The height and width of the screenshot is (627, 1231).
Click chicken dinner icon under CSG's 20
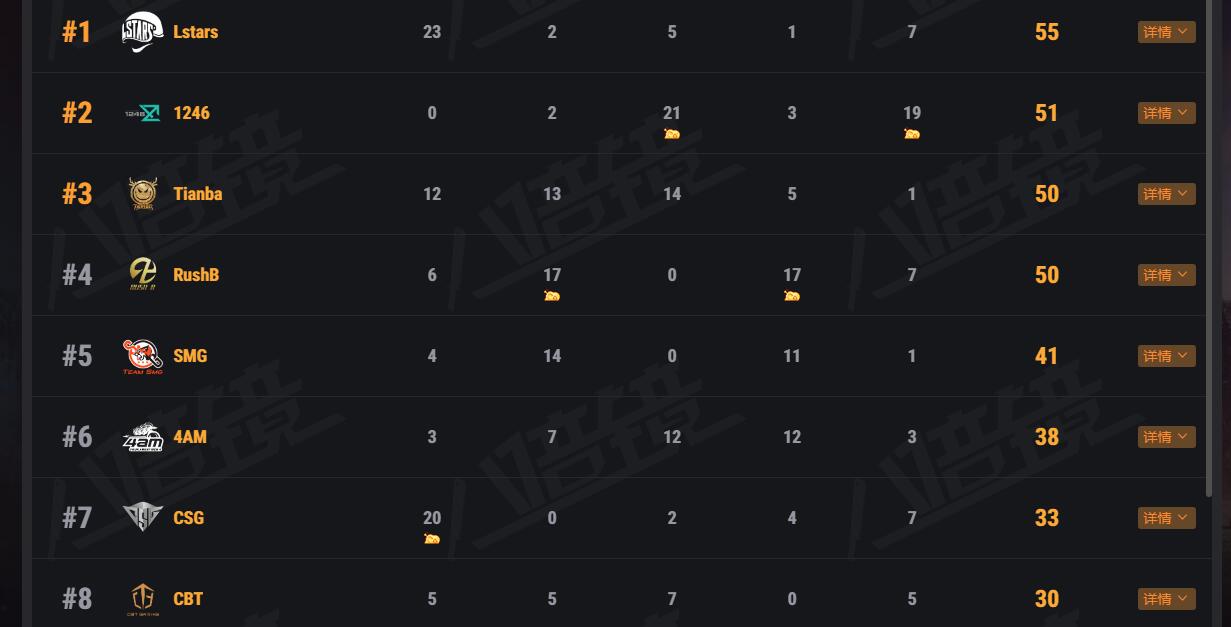pos(432,538)
